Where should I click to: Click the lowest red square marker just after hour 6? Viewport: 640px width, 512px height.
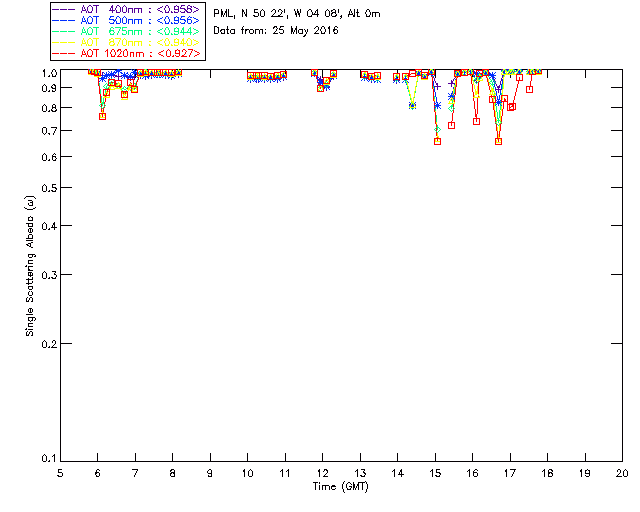point(102,117)
